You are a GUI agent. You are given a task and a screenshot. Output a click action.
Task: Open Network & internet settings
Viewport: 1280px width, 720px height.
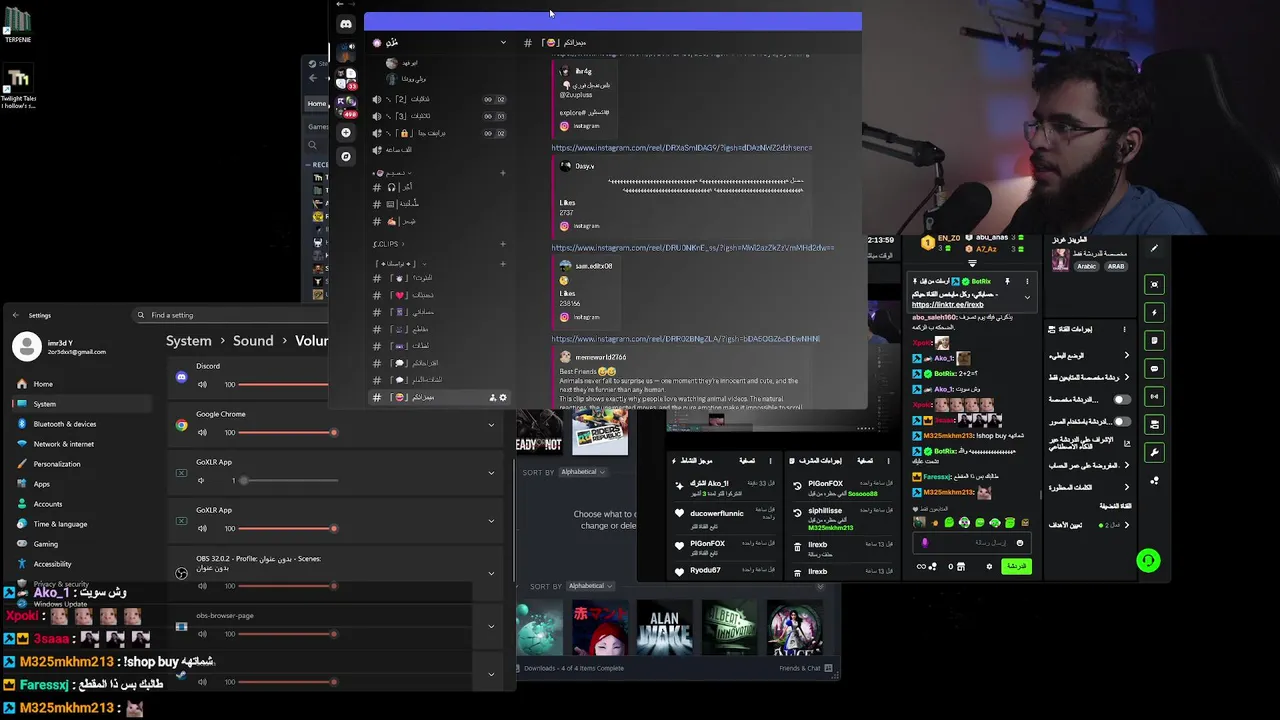click(x=64, y=444)
